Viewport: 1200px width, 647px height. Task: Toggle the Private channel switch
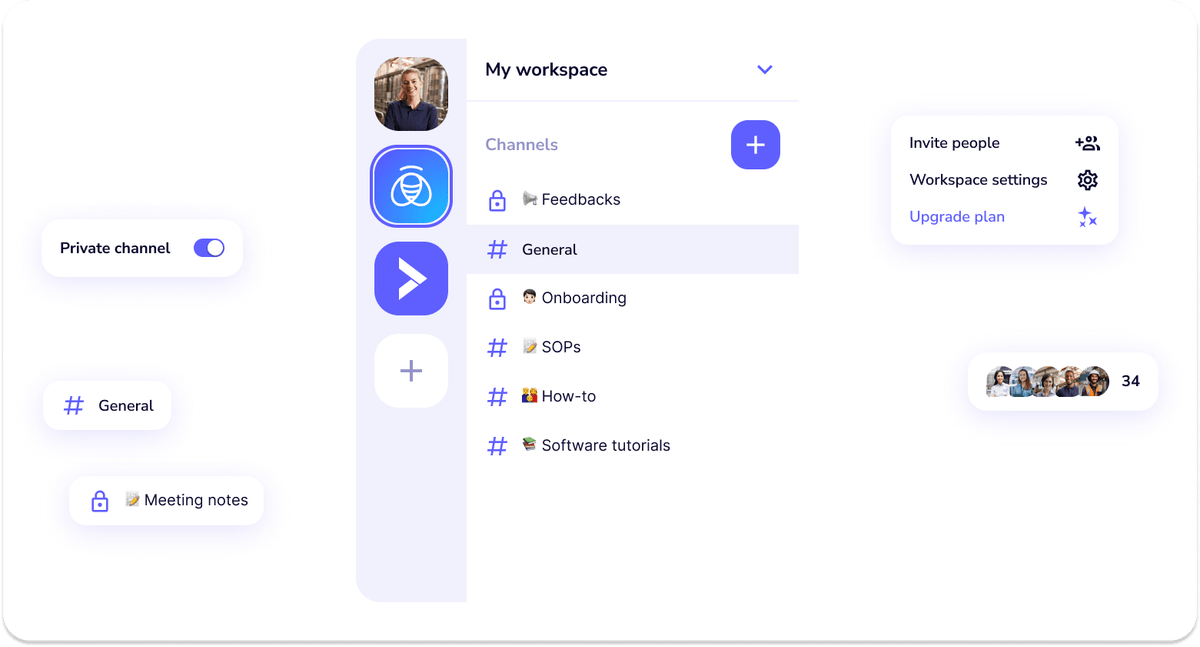pos(209,247)
